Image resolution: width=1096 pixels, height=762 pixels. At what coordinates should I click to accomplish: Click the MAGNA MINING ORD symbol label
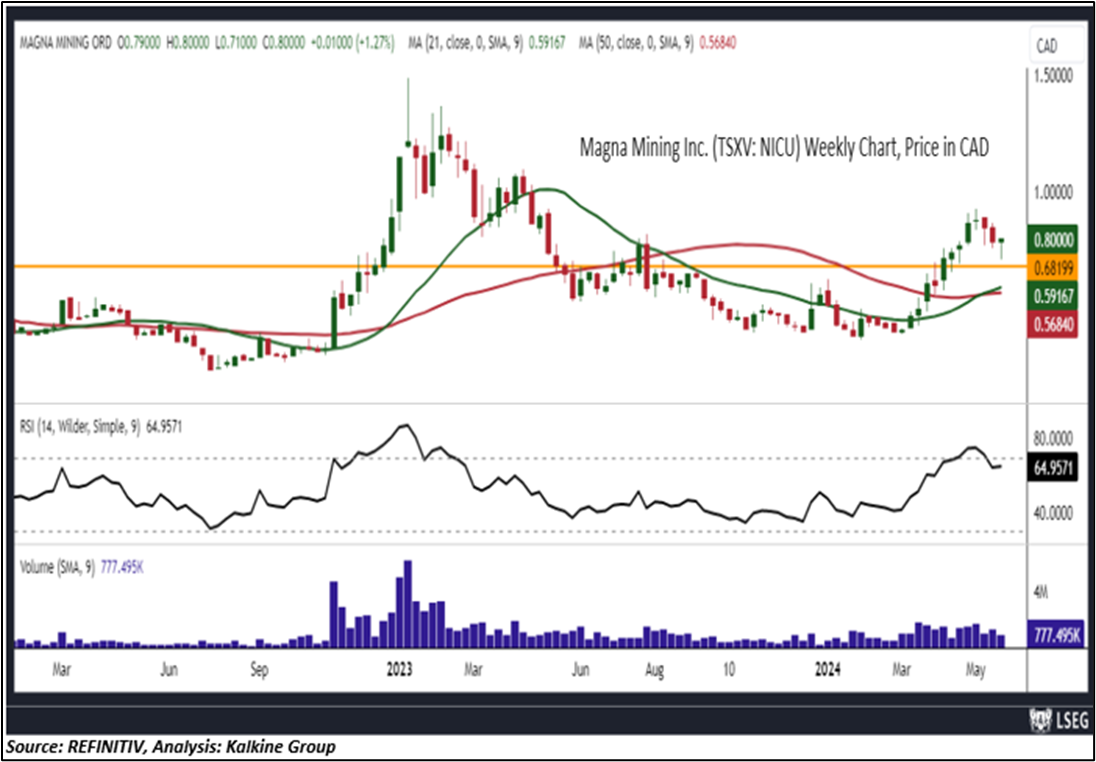pos(65,43)
